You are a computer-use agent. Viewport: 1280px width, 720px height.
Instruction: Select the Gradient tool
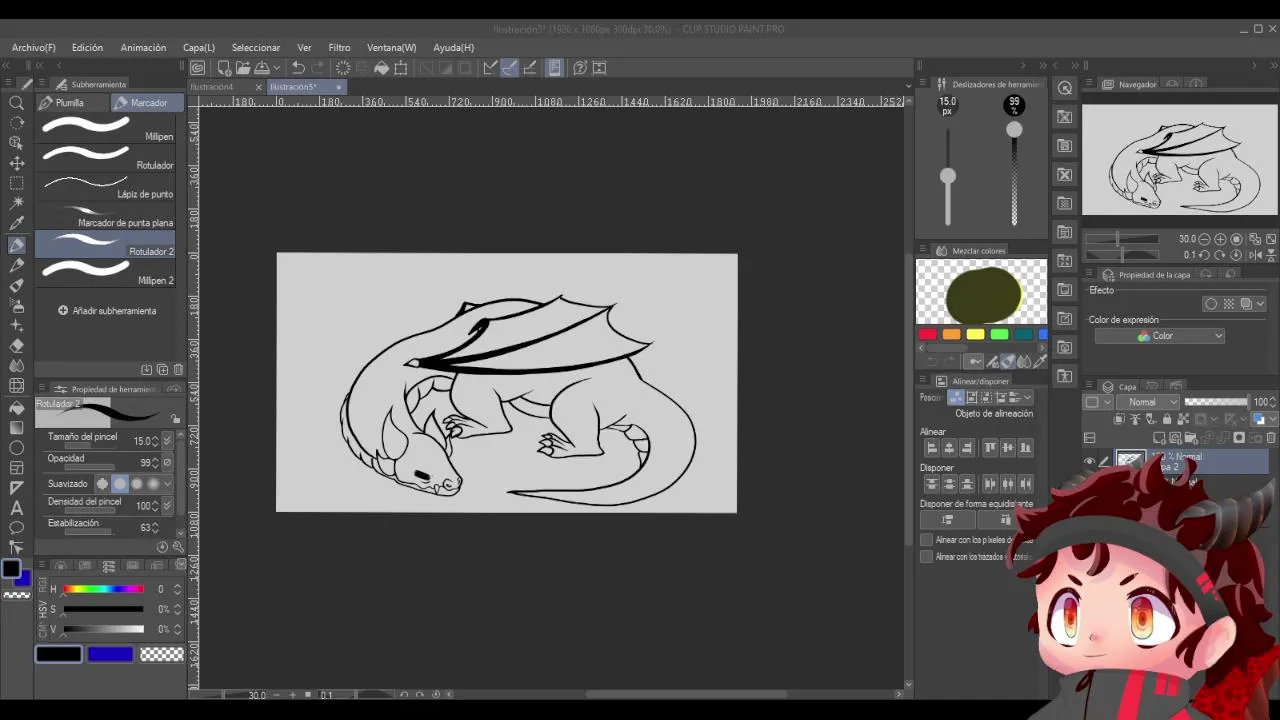coord(17,427)
